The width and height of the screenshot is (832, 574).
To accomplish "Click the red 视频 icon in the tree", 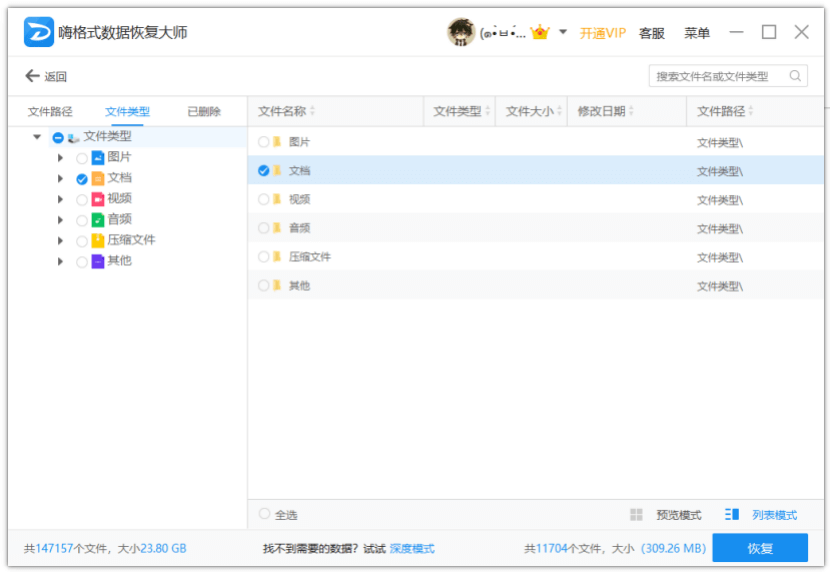I will tap(98, 199).
